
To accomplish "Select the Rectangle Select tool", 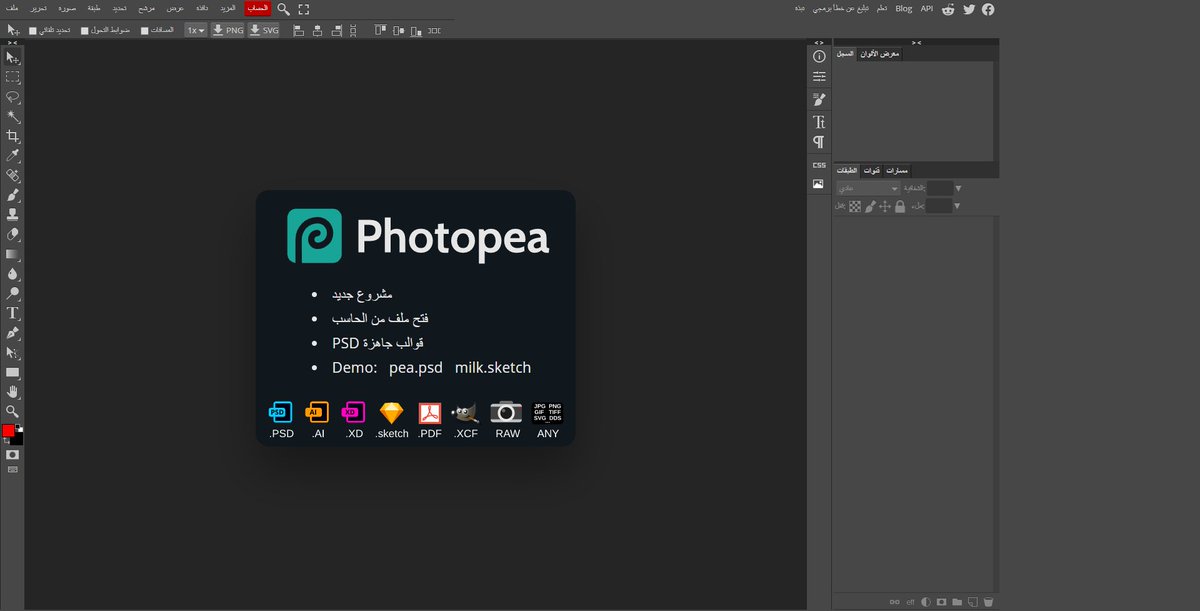I will pos(13,77).
